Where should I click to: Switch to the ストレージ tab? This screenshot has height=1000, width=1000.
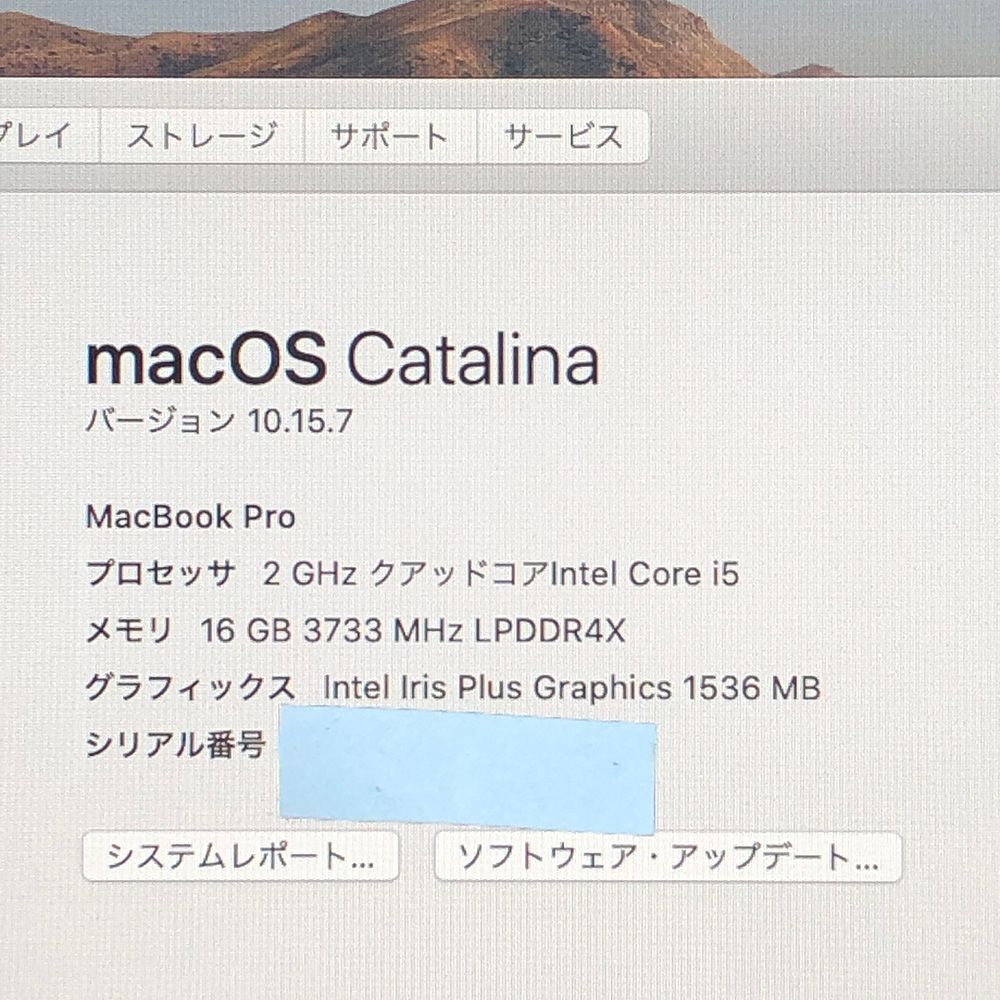click(202, 136)
